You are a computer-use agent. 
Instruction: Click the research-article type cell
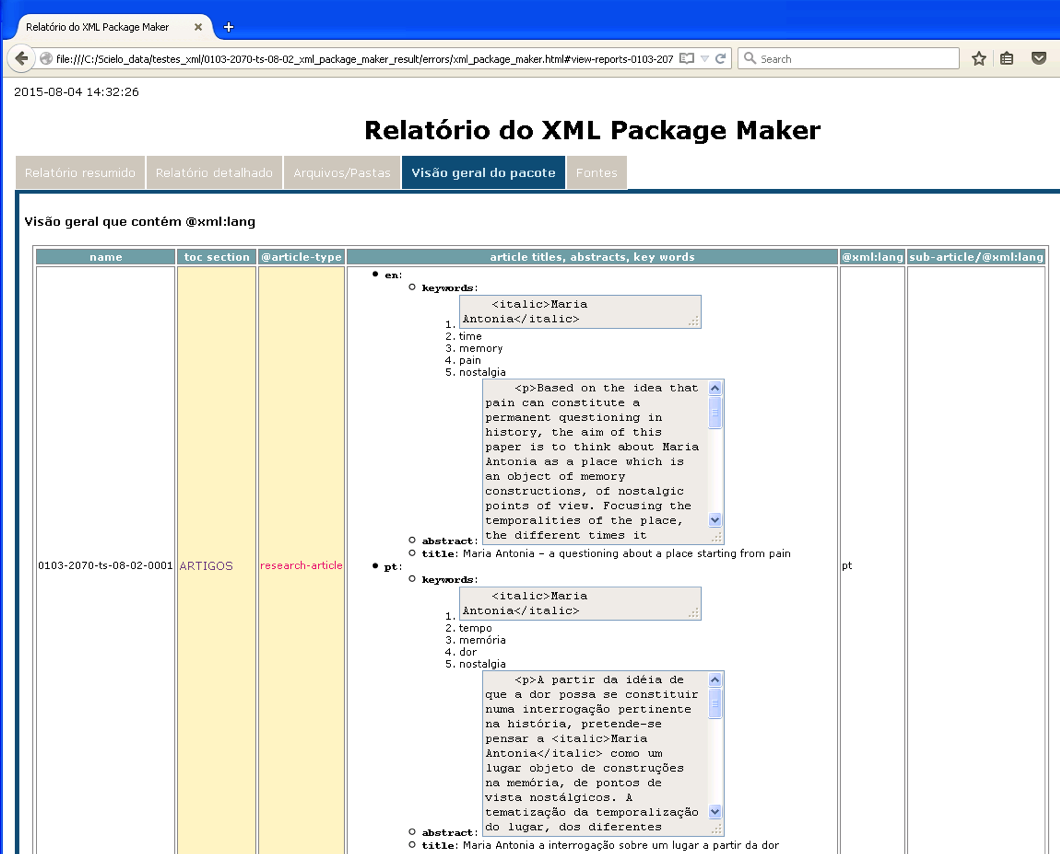(x=302, y=565)
